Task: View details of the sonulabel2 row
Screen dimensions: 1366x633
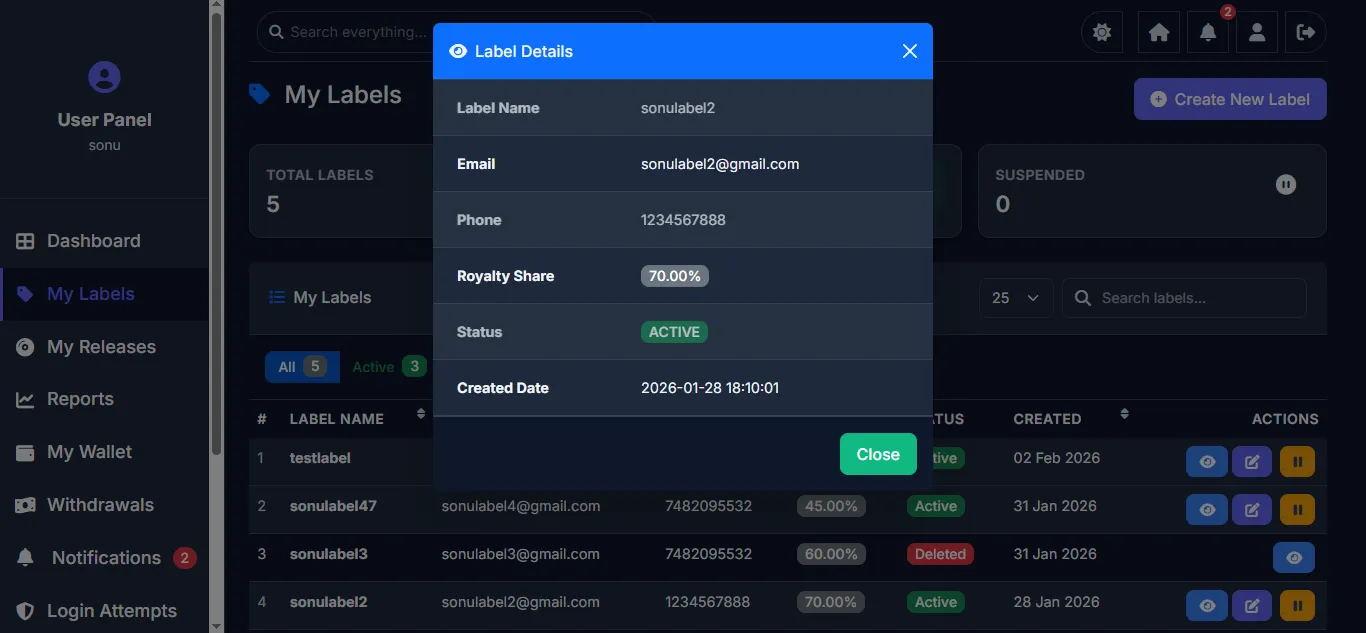Action: coord(1207,605)
